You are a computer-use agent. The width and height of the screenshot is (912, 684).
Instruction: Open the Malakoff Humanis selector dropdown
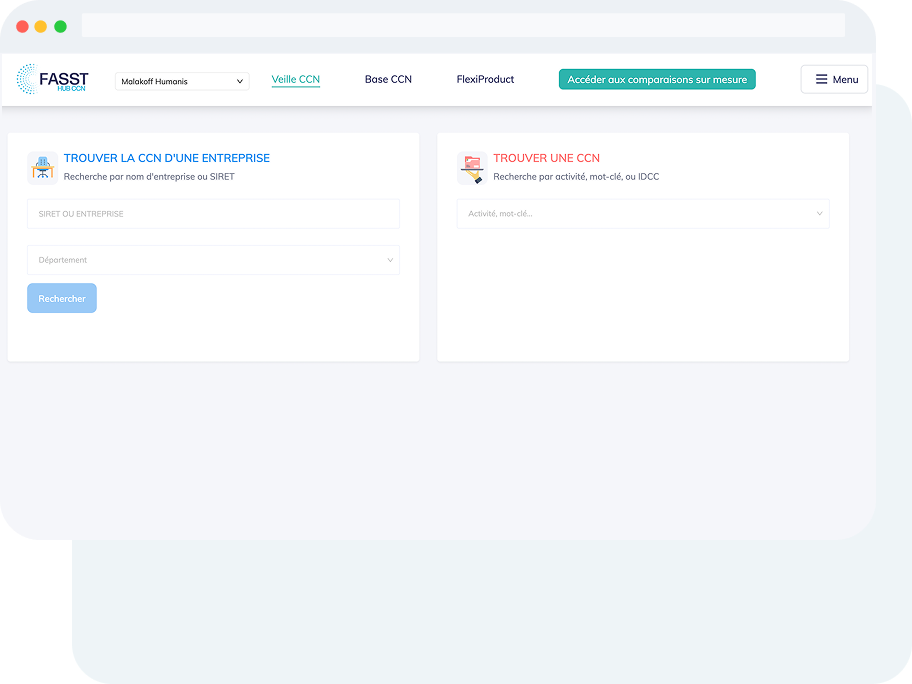182,81
